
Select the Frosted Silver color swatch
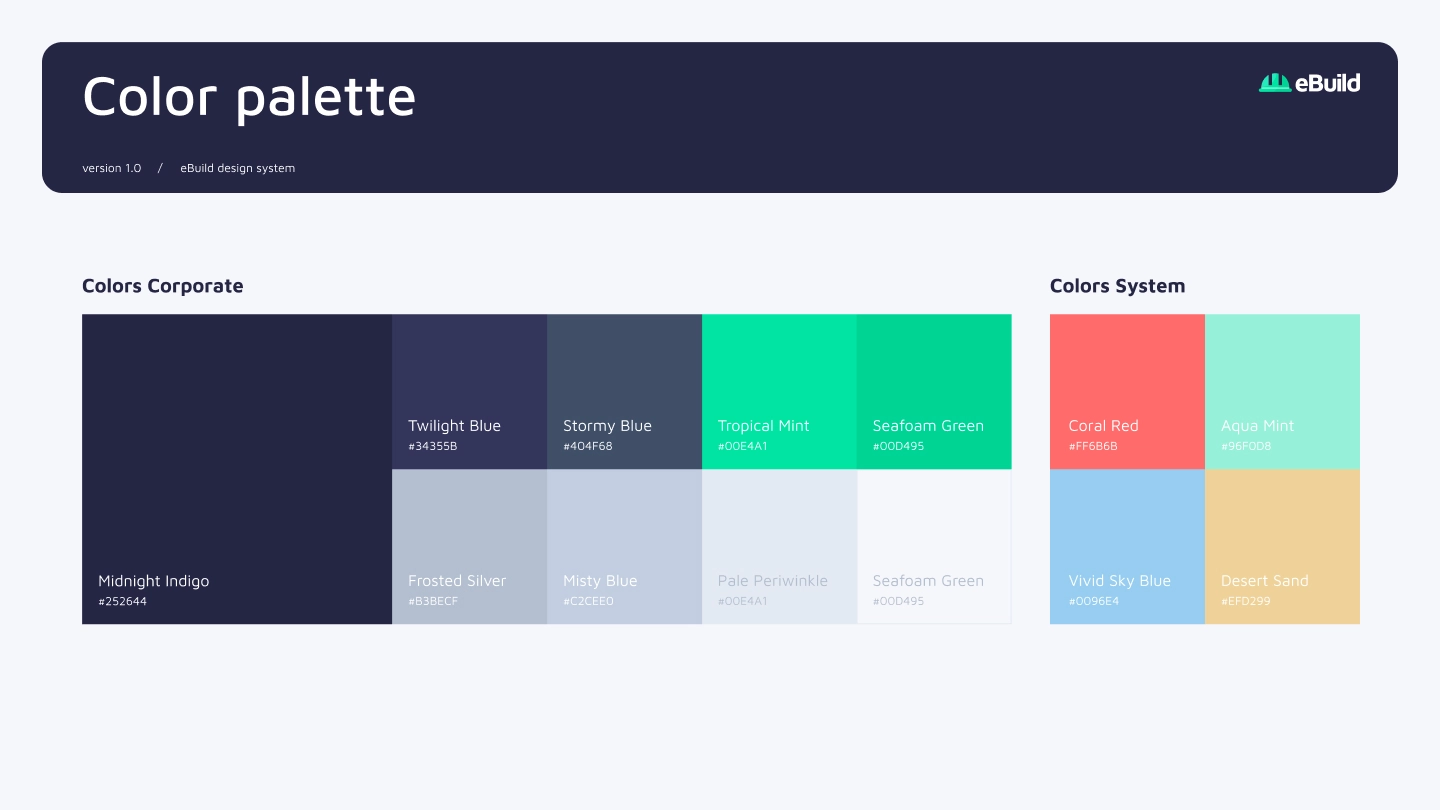(469, 546)
